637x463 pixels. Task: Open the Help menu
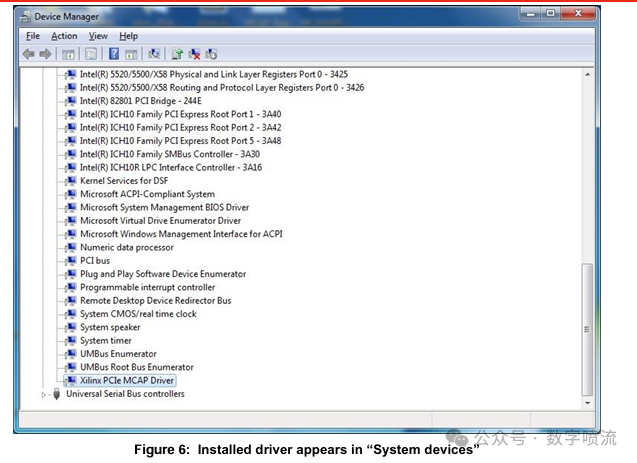coord(129,36)
